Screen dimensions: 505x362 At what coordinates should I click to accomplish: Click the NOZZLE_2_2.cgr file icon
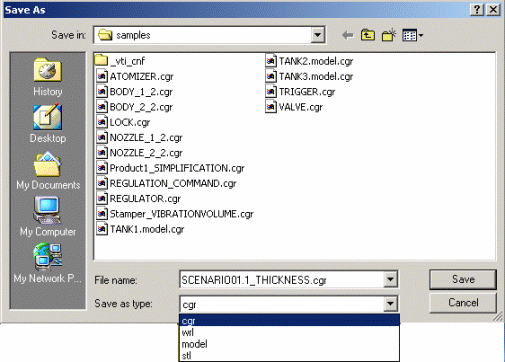102,153
